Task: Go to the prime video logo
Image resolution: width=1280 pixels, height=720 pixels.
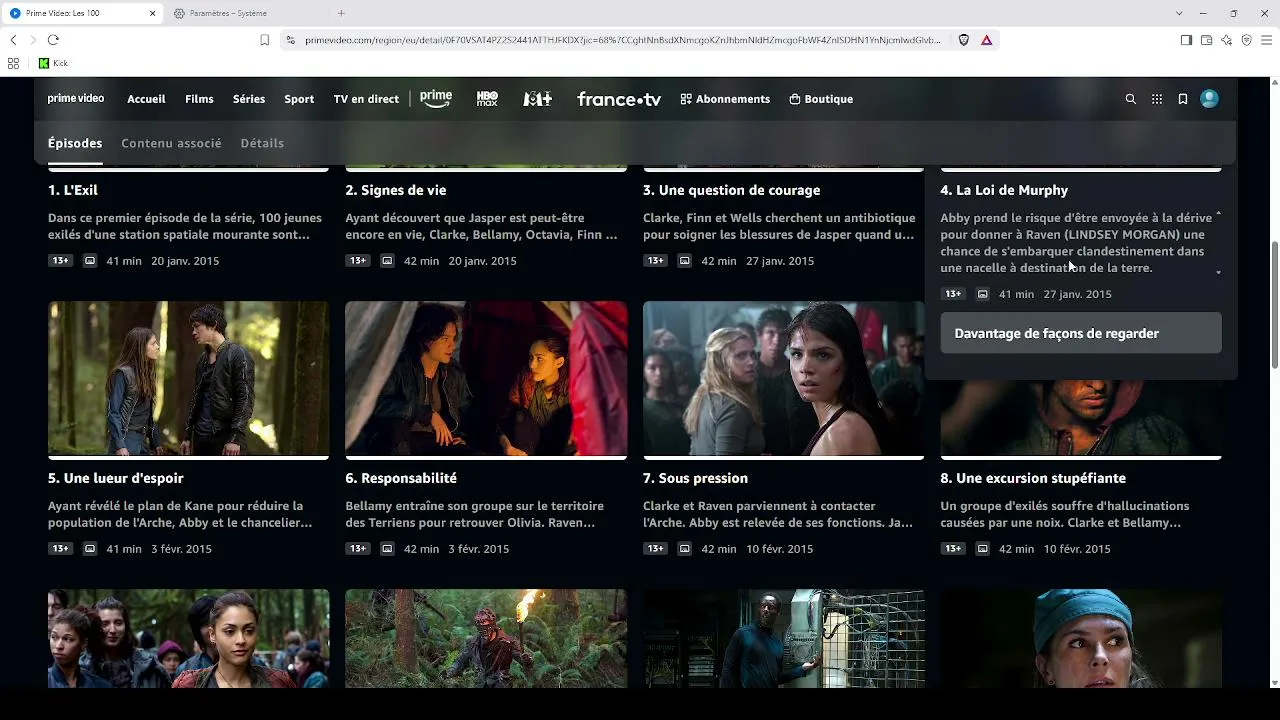Action: click(x=76, y=99)
